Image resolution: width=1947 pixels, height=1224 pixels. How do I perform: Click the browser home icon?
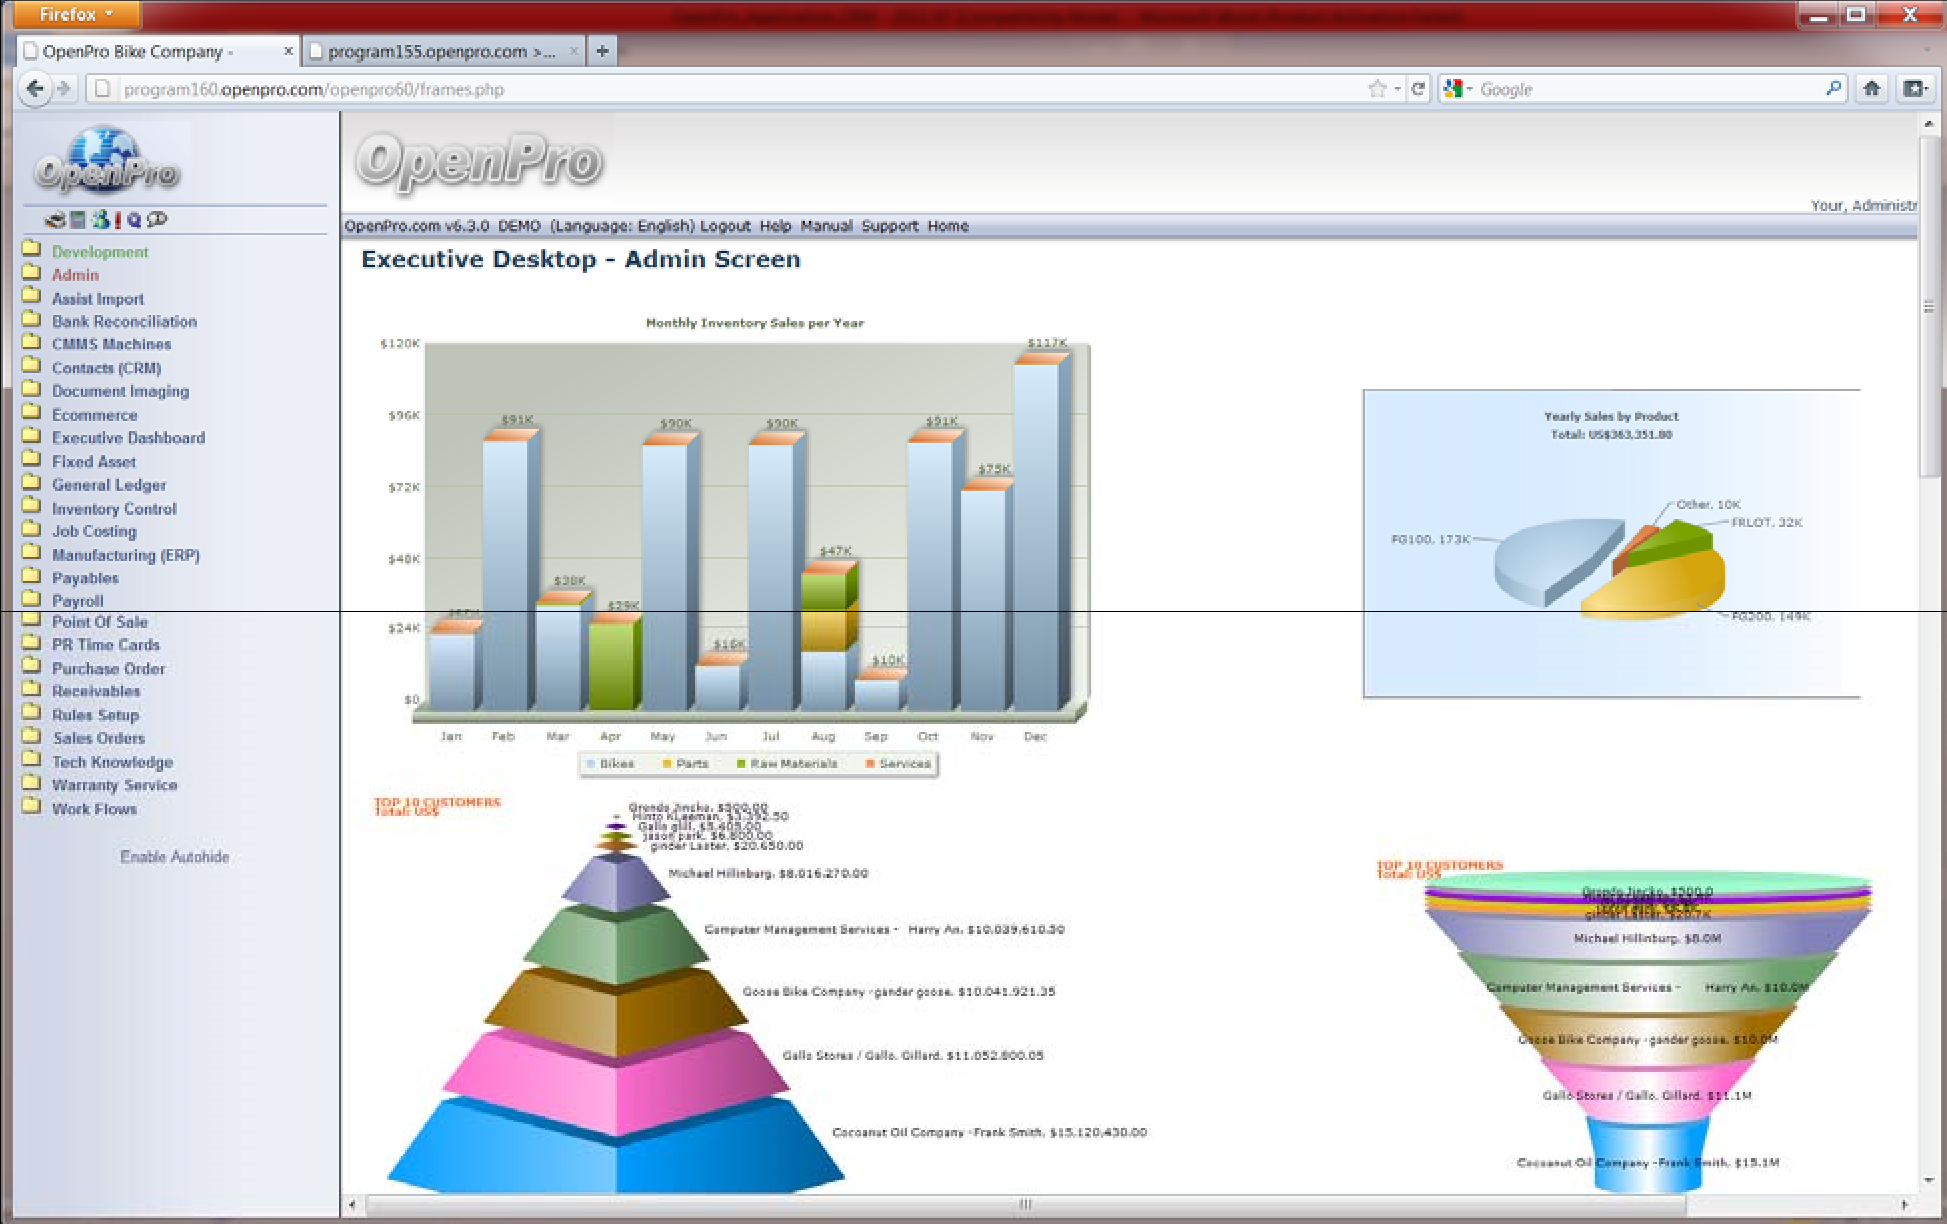[x=1871, y=89]
